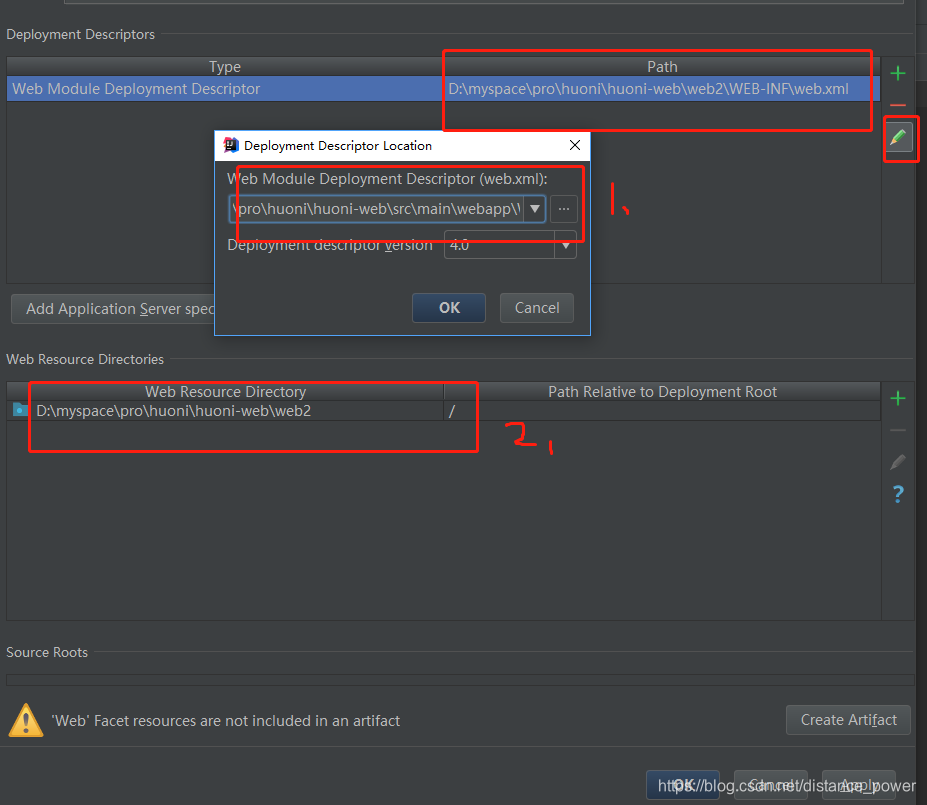The height and width of the screenshot is (805, 927).
Task: Open the deployment descriptor version dropdown
Action: pyautogui.click(x=566, y=245)
